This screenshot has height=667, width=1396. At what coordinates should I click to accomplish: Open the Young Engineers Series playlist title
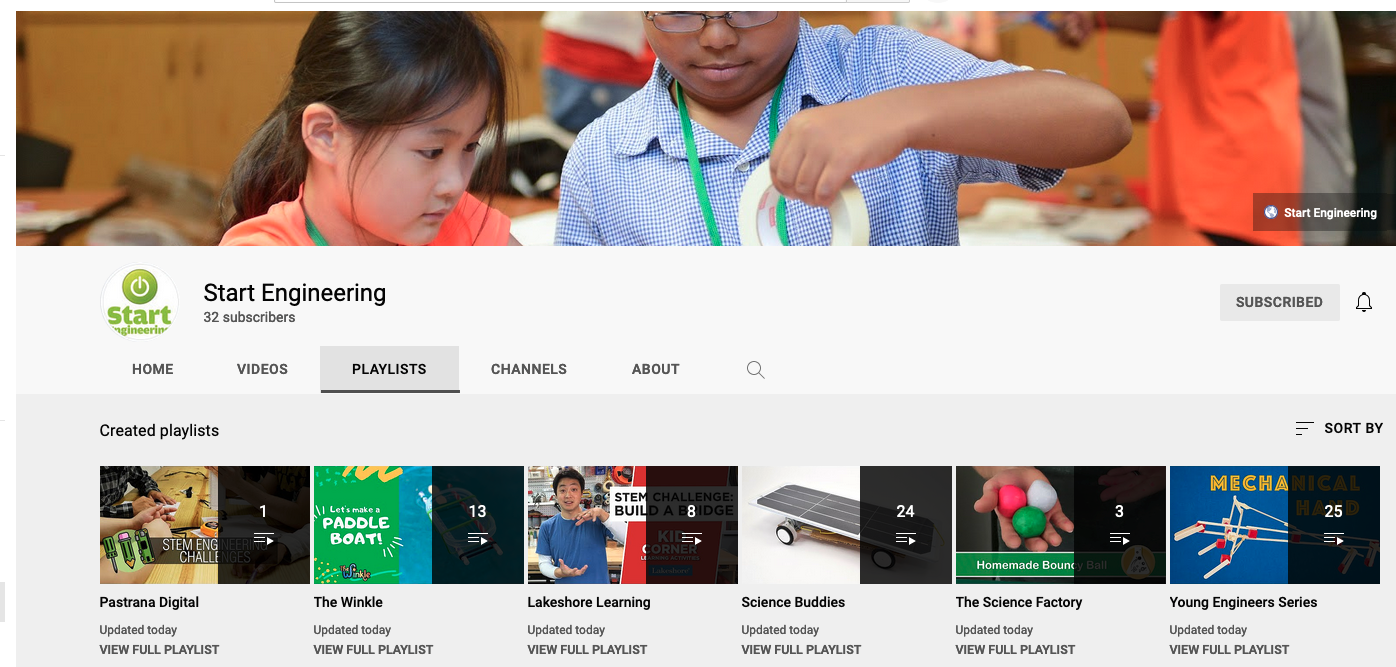[1243, 602]
